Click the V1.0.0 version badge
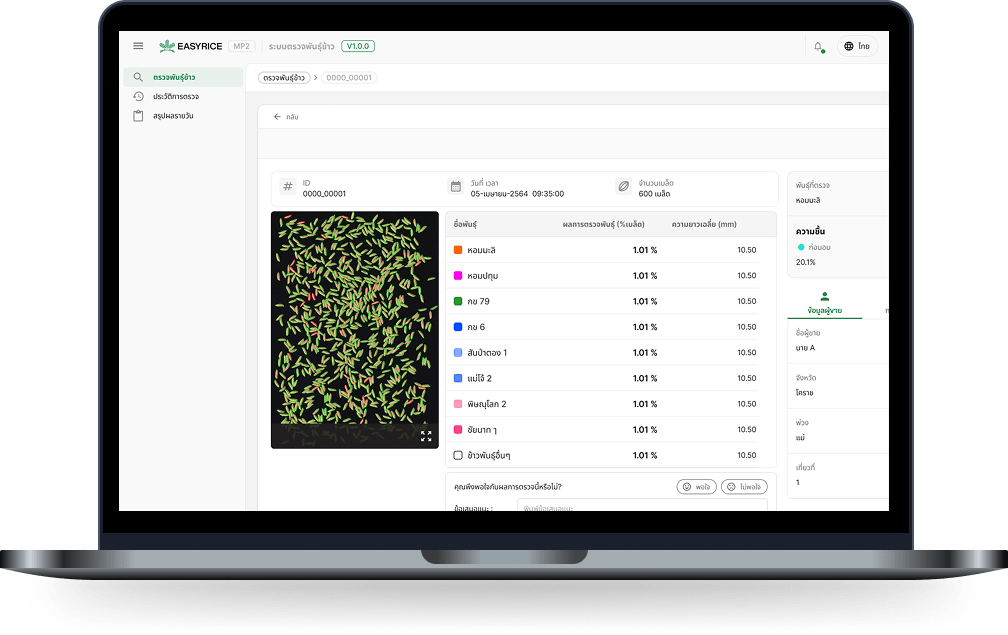Viewport: 1008px width, 635px height. (x=358, y=46)
